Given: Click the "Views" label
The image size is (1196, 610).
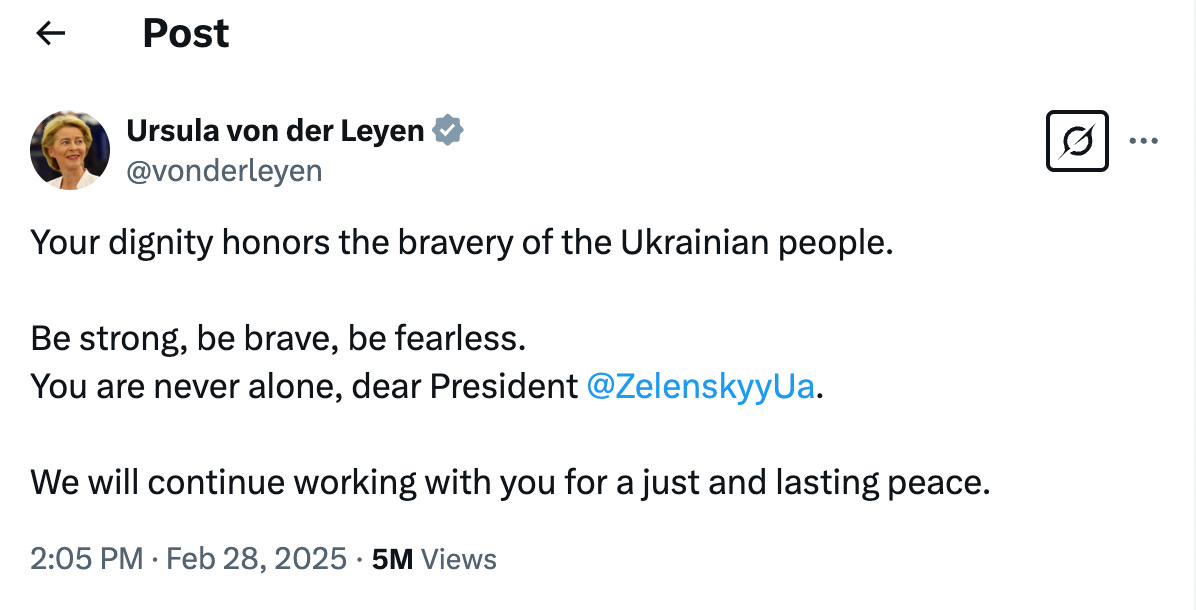Looking at the screenshot, I should coord(459,558).
